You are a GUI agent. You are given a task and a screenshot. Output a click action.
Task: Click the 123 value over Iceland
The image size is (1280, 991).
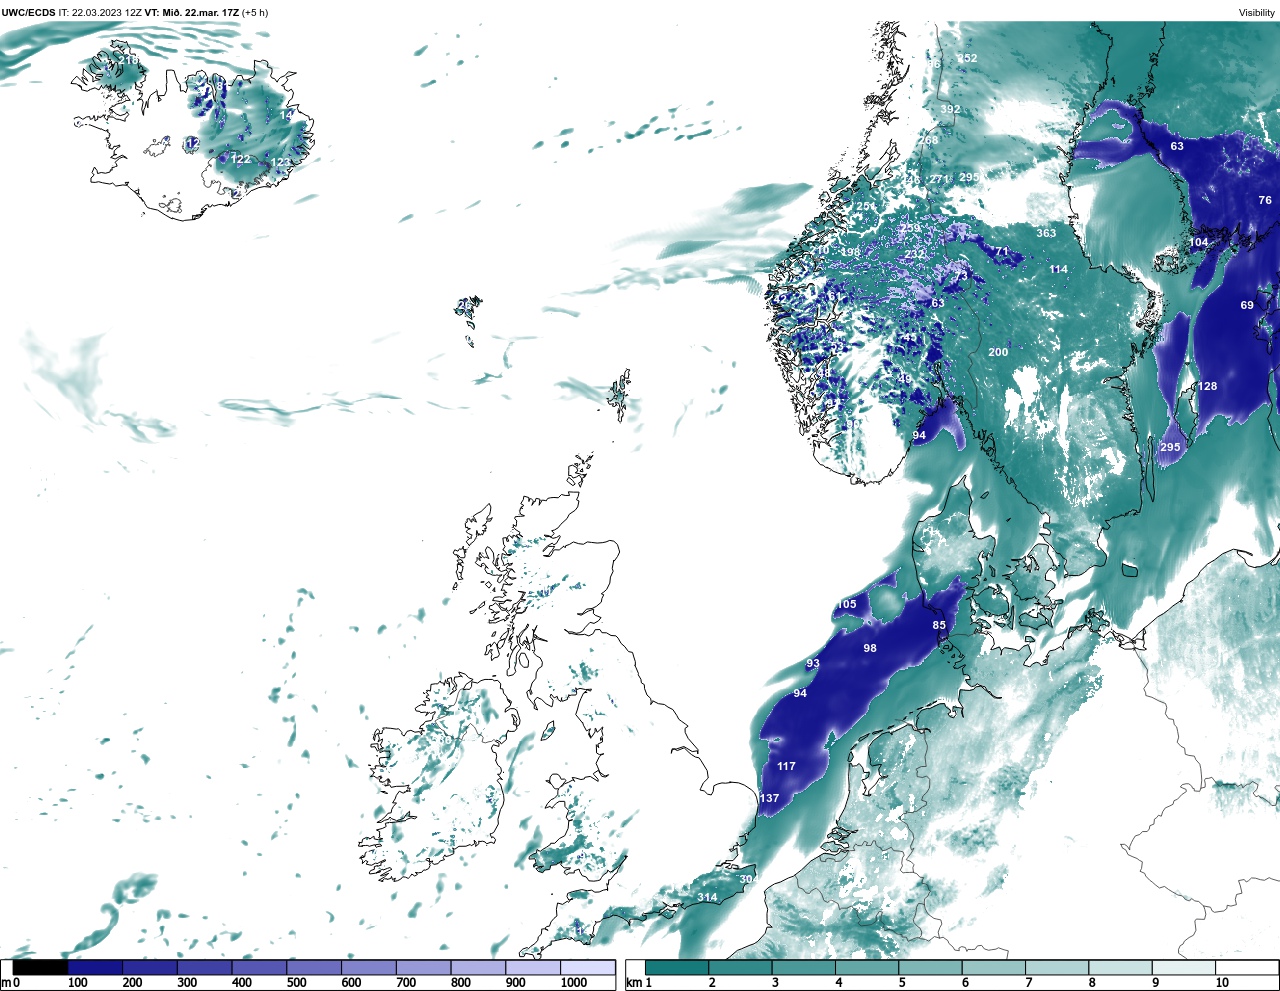[281, 162]
